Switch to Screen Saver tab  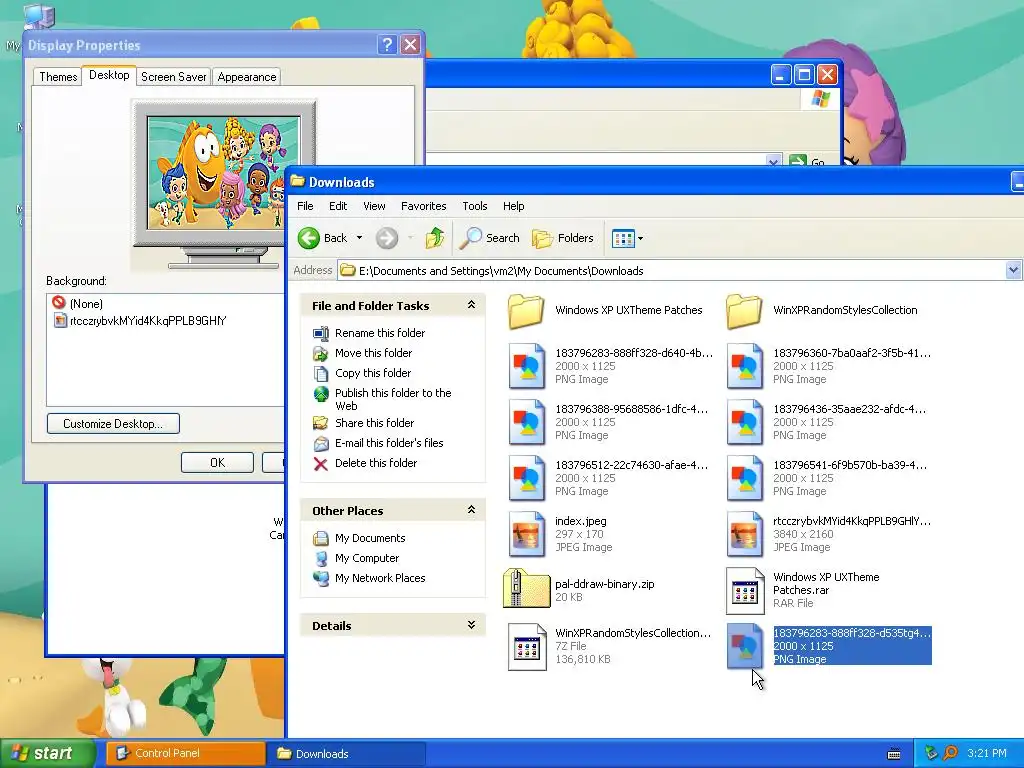[x=173, y=76]
